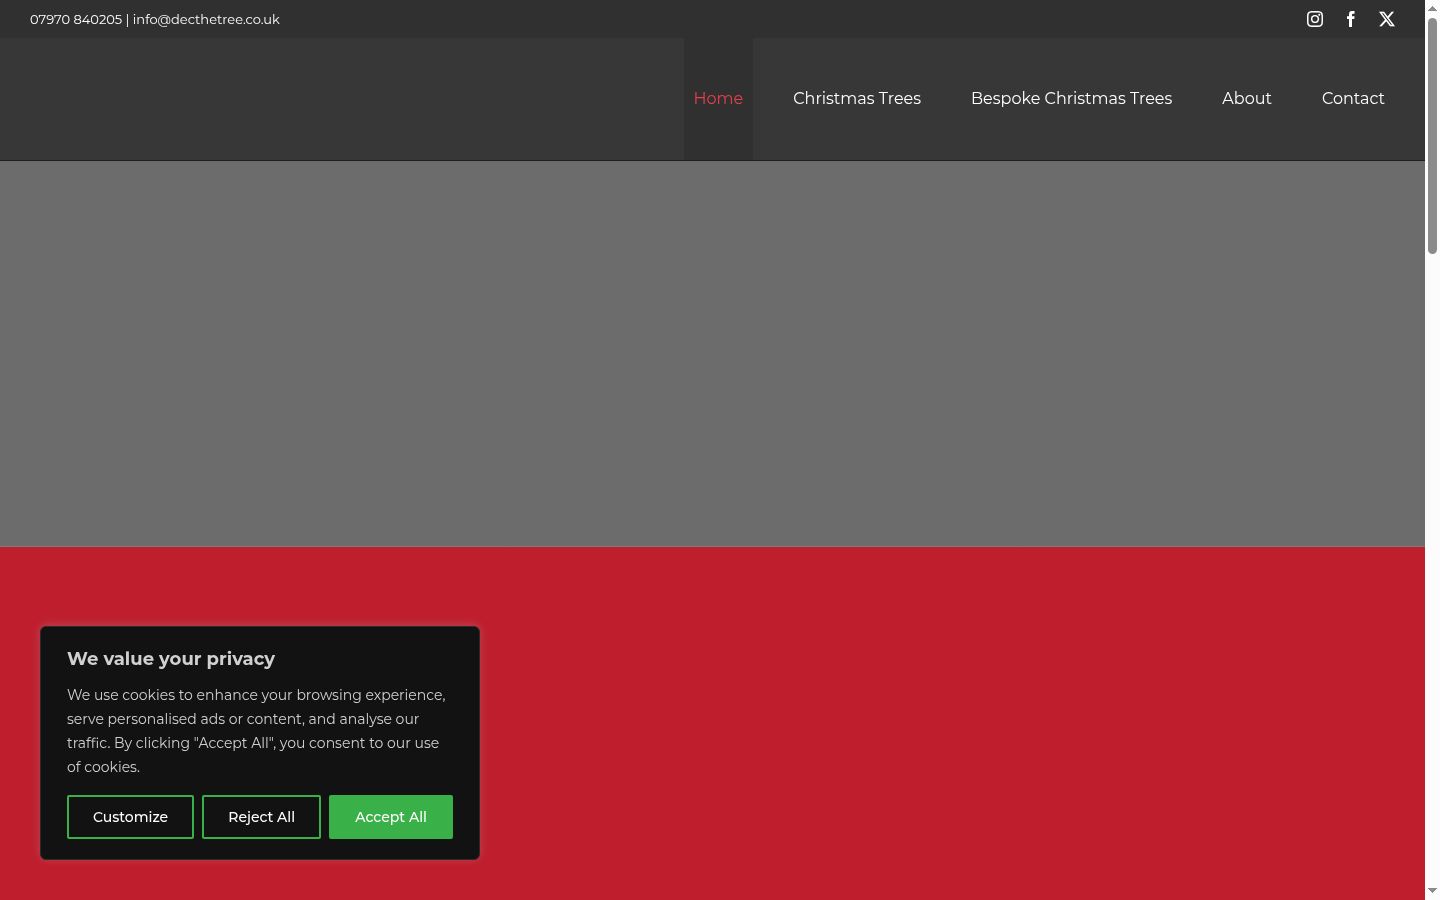Open the Instagram social icon
Image resolution: width=1440 pixels, height=900 pixels.
click(1315, 19)
